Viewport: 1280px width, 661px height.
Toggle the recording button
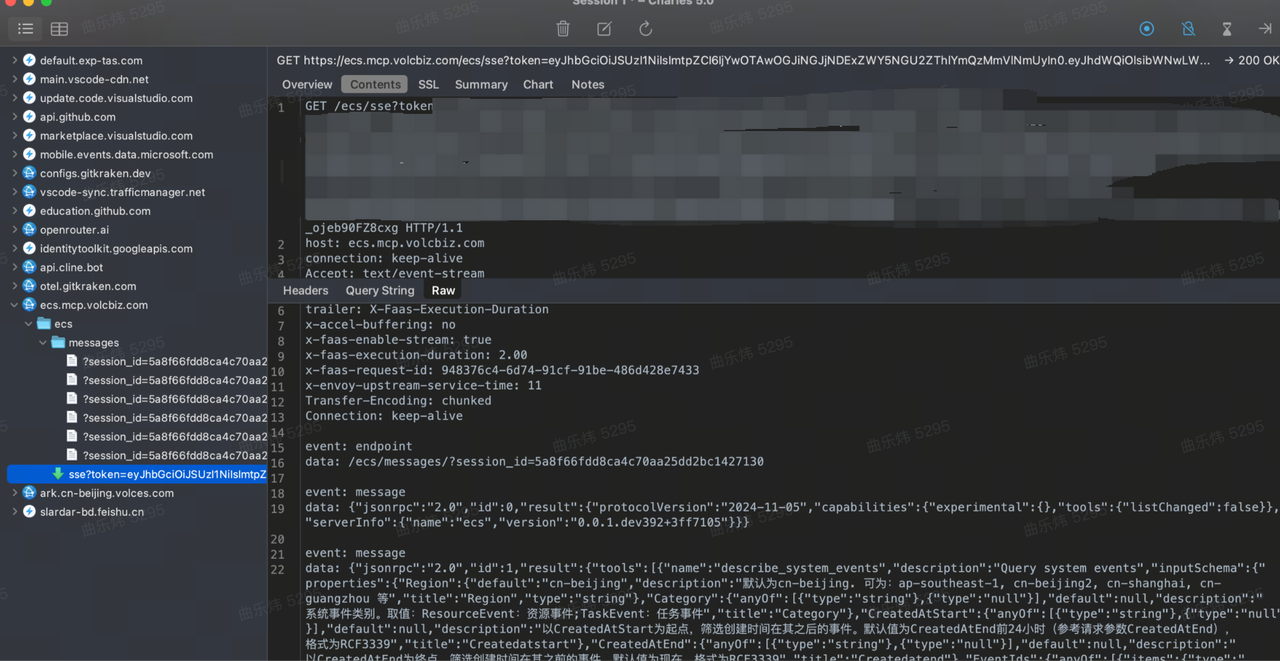1147,29
